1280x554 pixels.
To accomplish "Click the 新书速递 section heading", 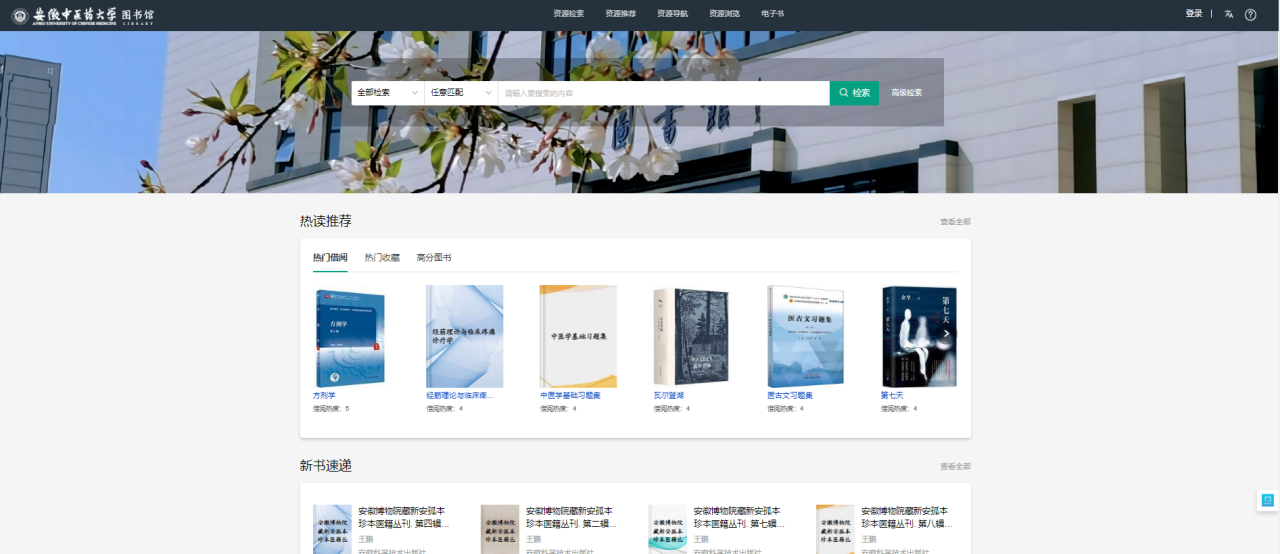I will point(326,466).
